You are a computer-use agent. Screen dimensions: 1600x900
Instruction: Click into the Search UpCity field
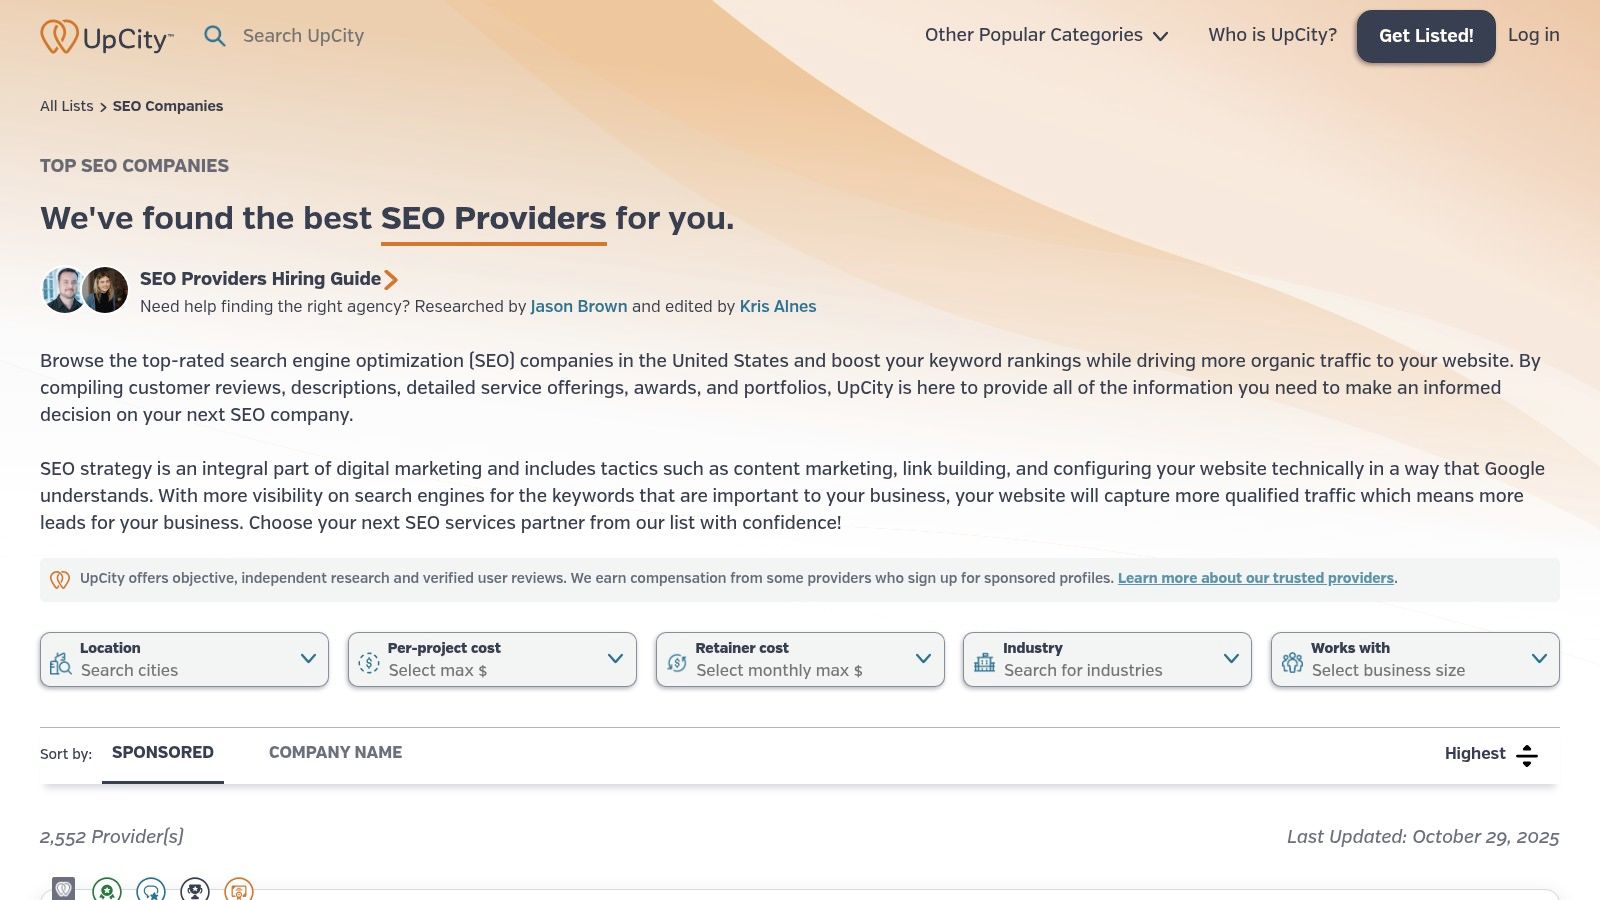click(x=304, y=36)
